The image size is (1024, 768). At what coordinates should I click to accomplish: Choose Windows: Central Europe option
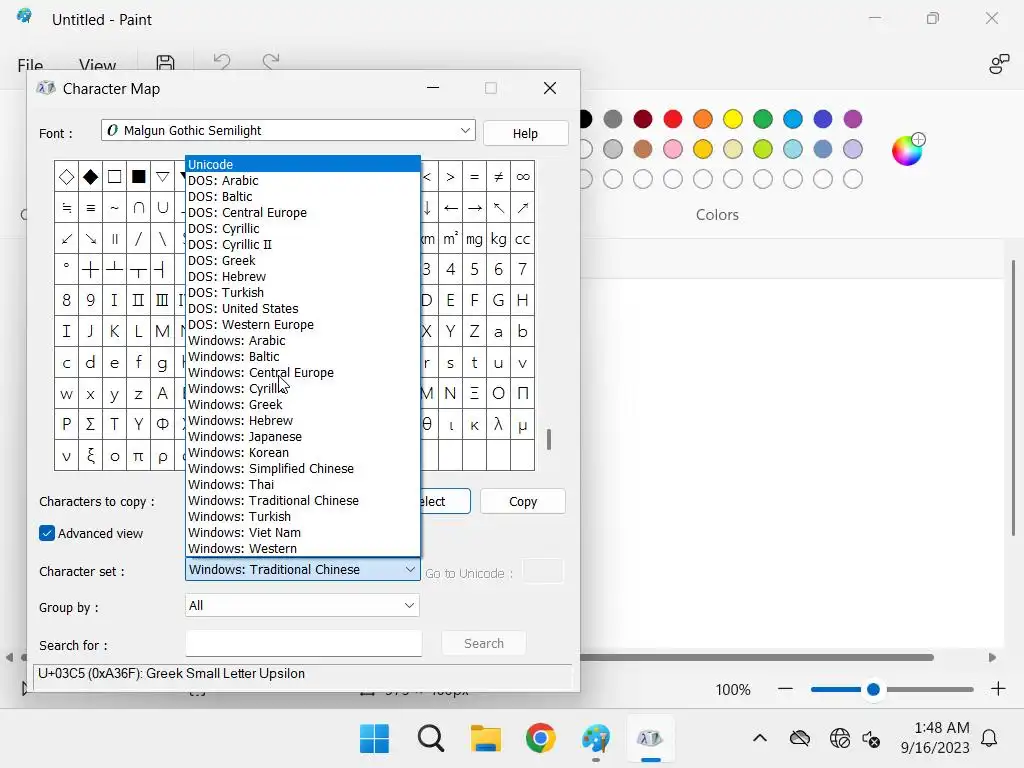tap(302, 372)
